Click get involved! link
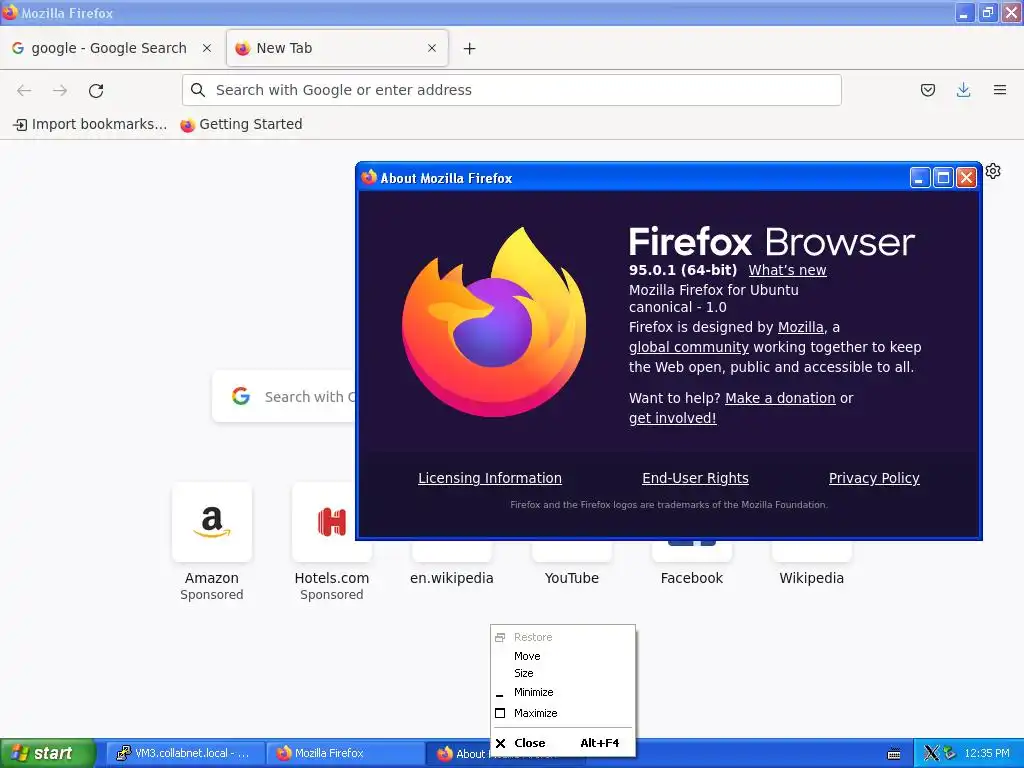Image resolution: width=1024 pixels, height=768 pixels. coord(673,418)
